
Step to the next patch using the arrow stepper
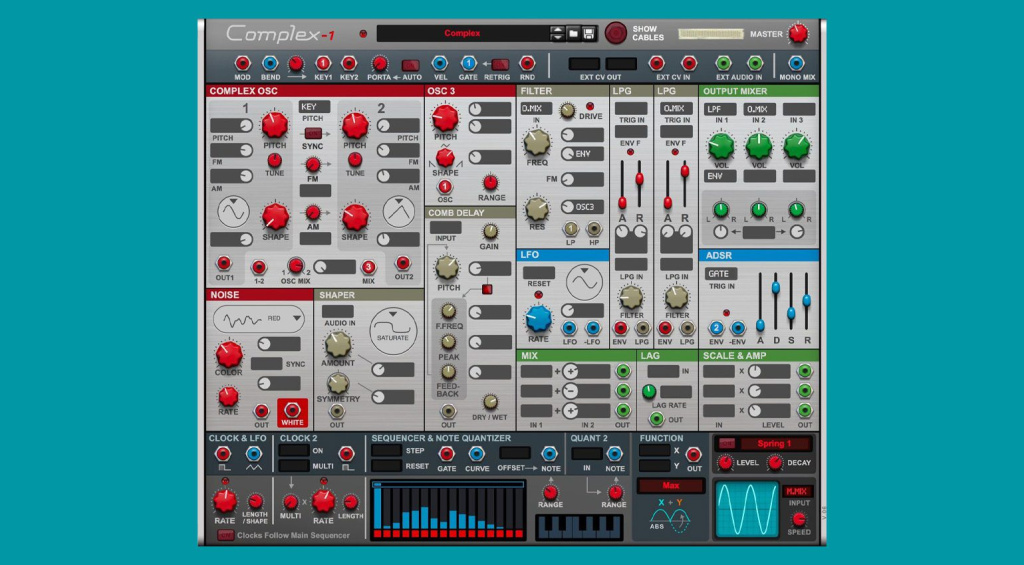click(557, 37)
